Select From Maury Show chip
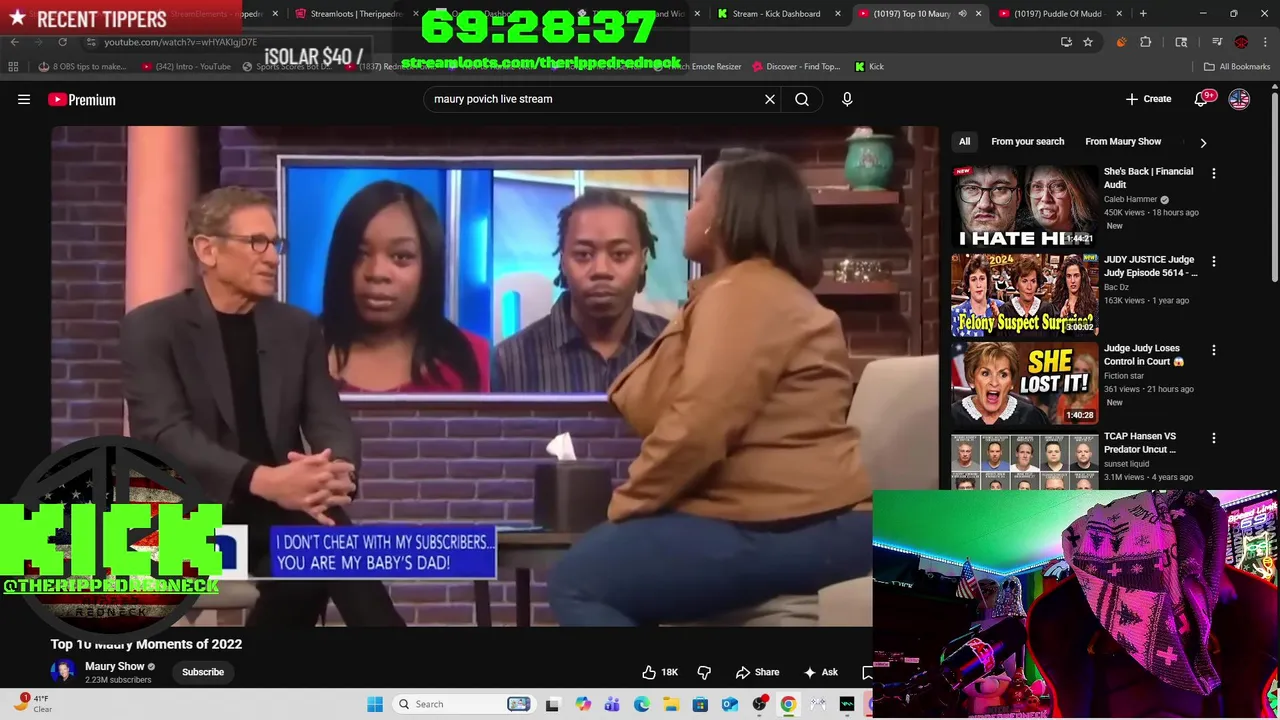This screenshot has height=720, width=1280. coord(1123,141)
